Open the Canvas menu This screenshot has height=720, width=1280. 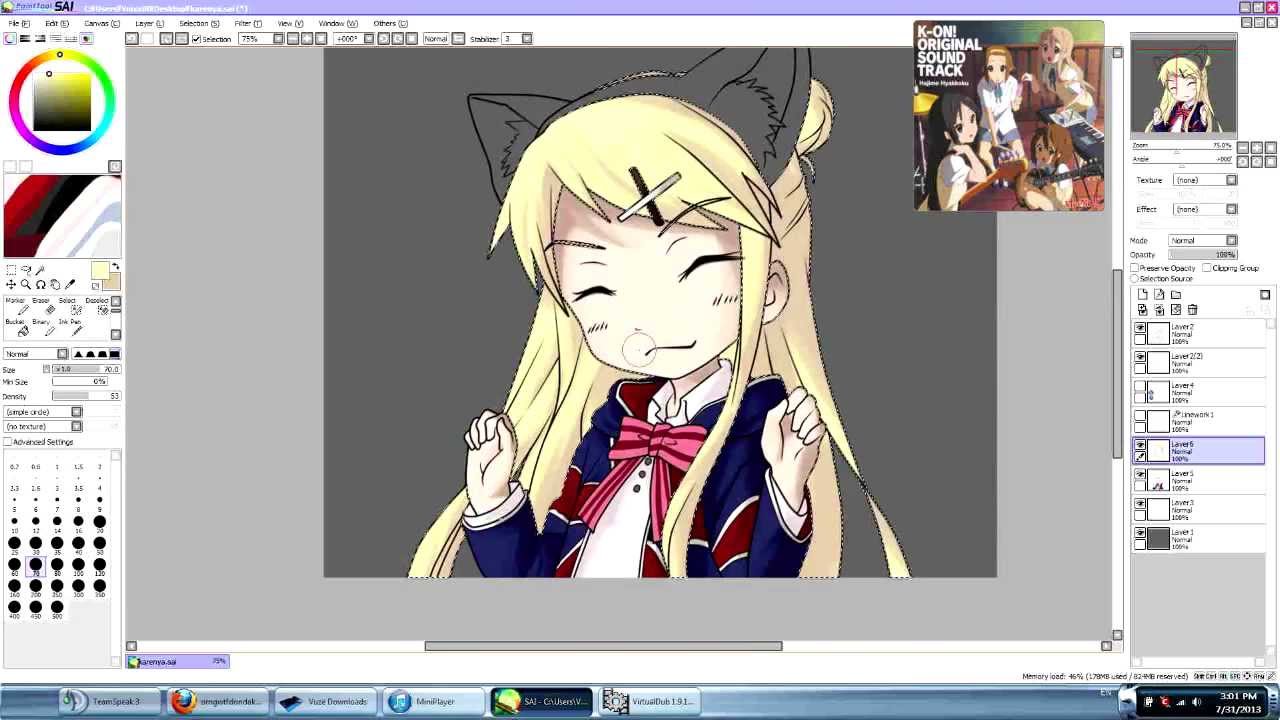[x=101, y=23]
